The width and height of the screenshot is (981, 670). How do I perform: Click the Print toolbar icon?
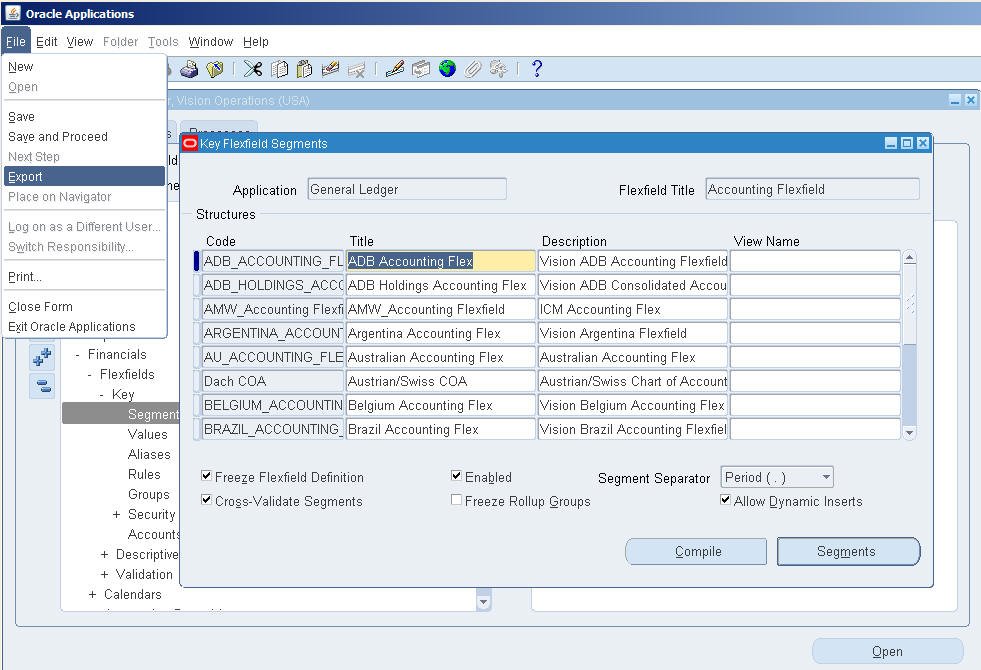(x=189, y=69)
